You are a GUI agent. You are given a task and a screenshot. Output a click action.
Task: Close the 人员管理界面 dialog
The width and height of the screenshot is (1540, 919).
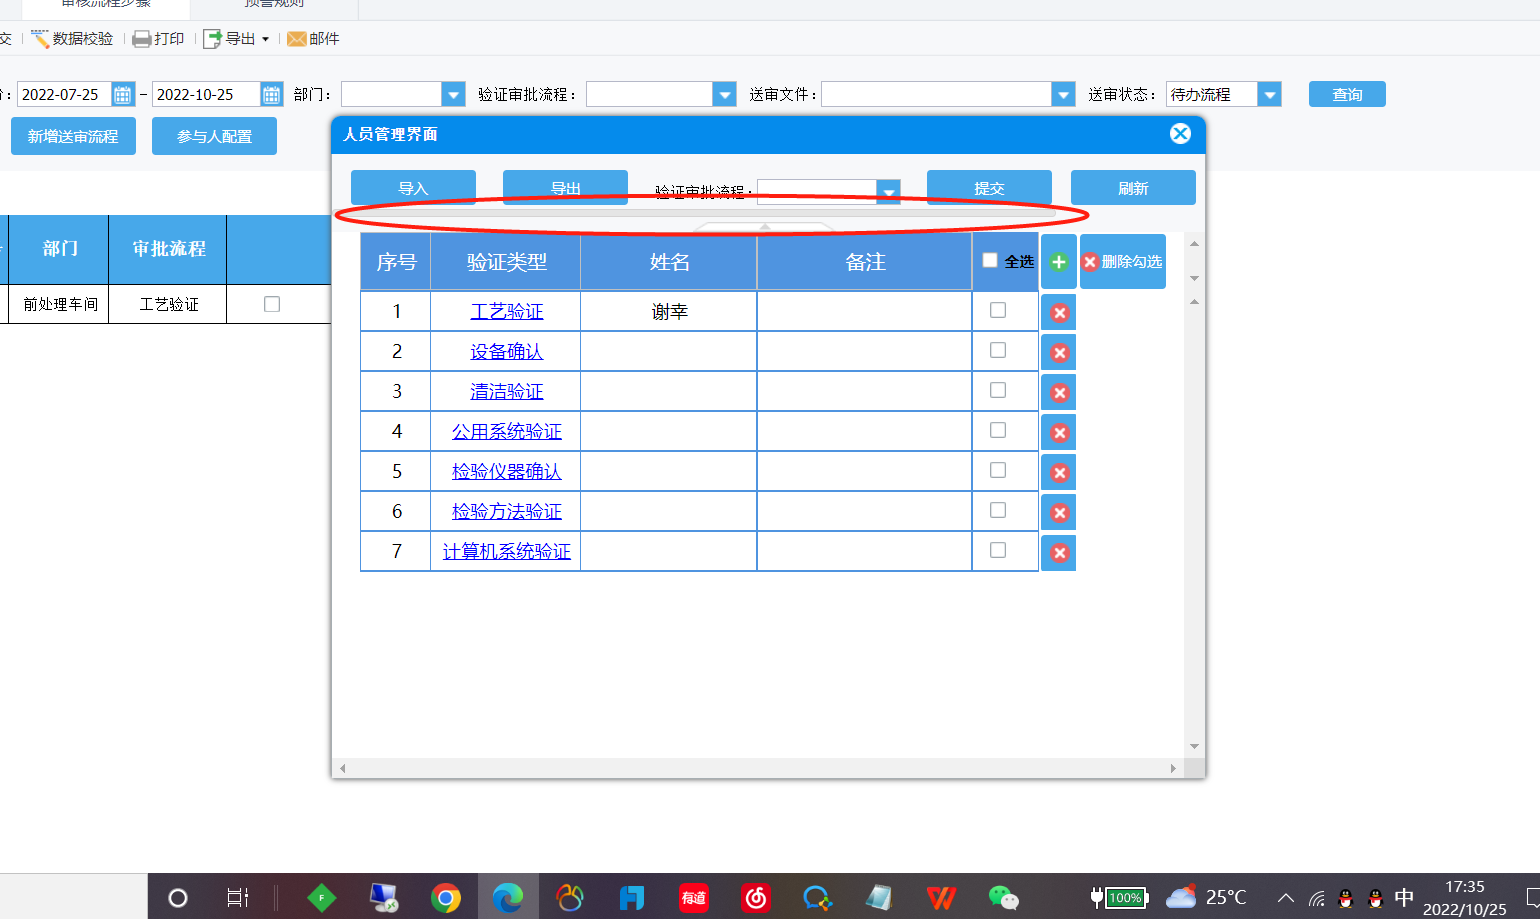click(1180, 134)
